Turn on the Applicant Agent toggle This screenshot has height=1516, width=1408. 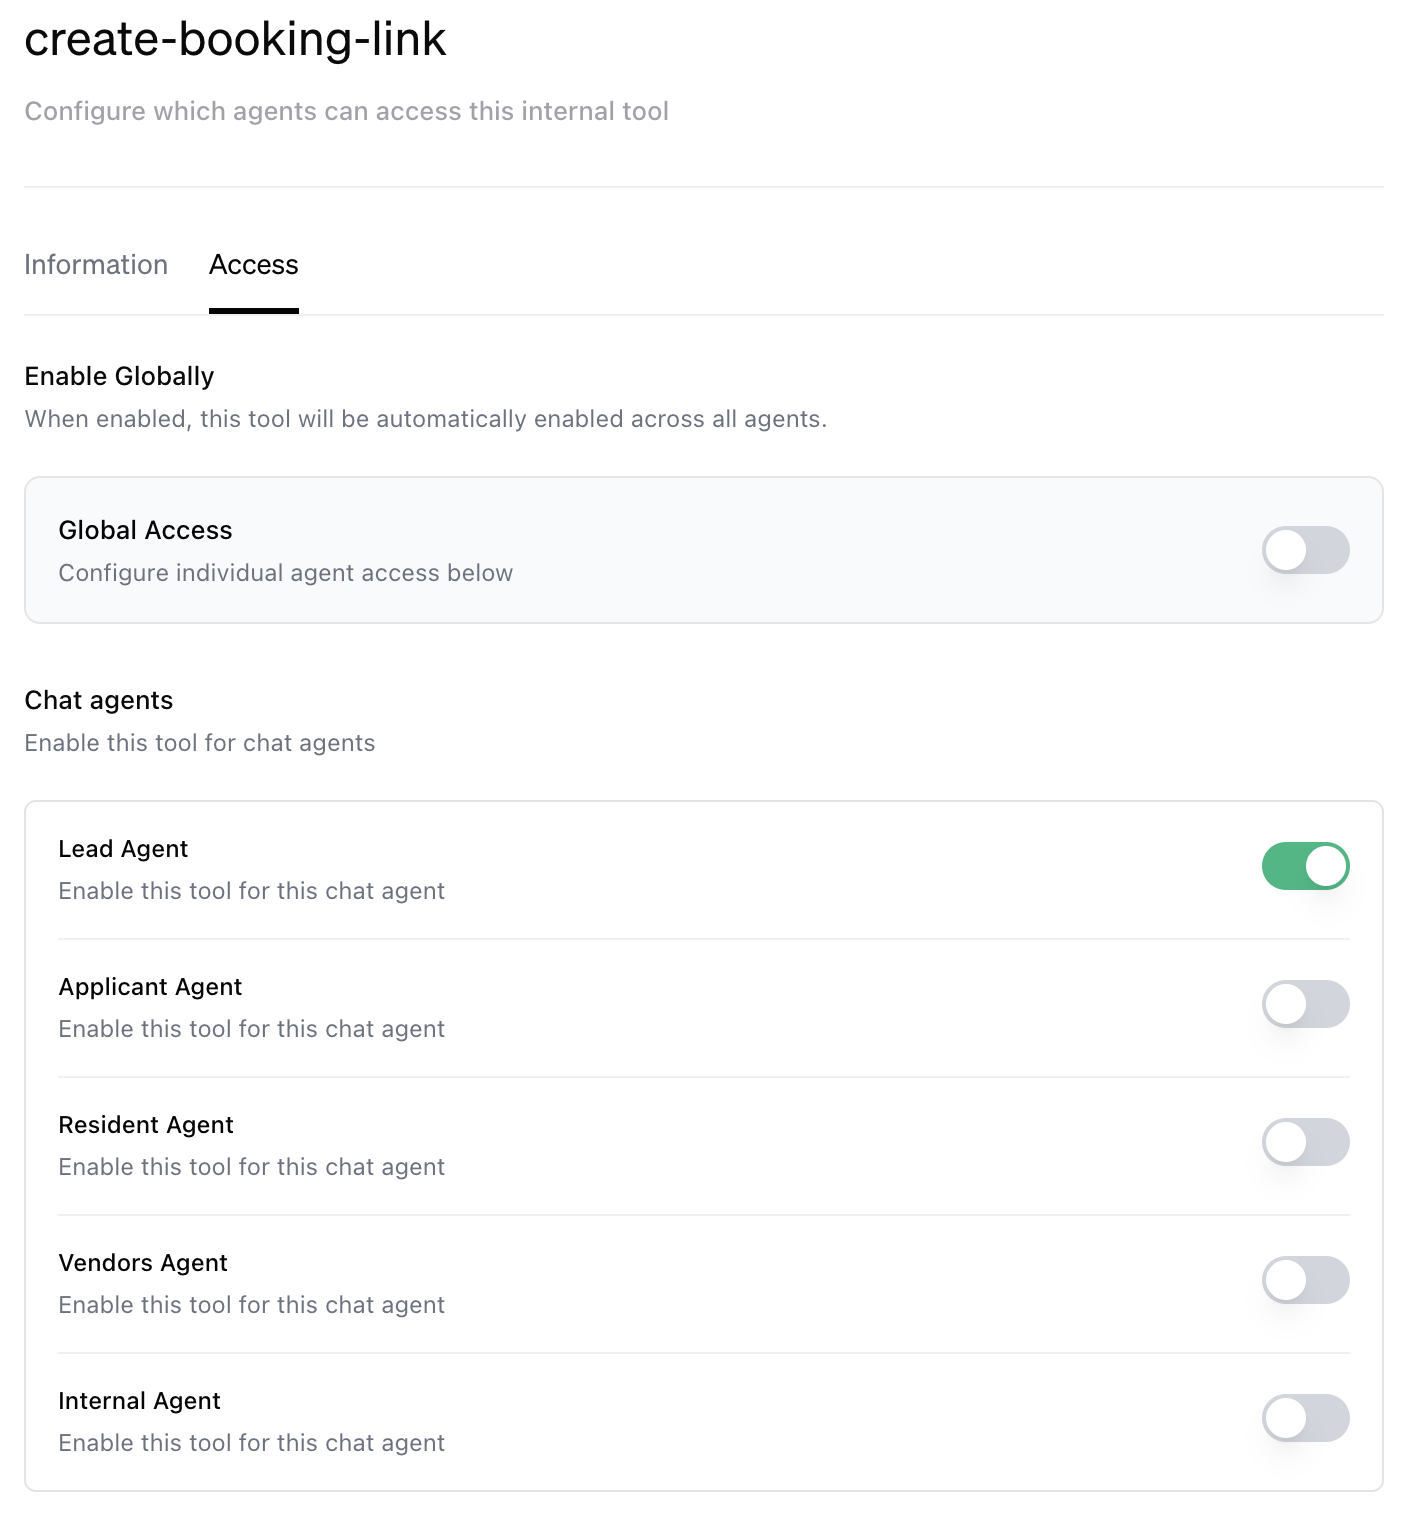pyautogui.click(x=1305, y=1004)
